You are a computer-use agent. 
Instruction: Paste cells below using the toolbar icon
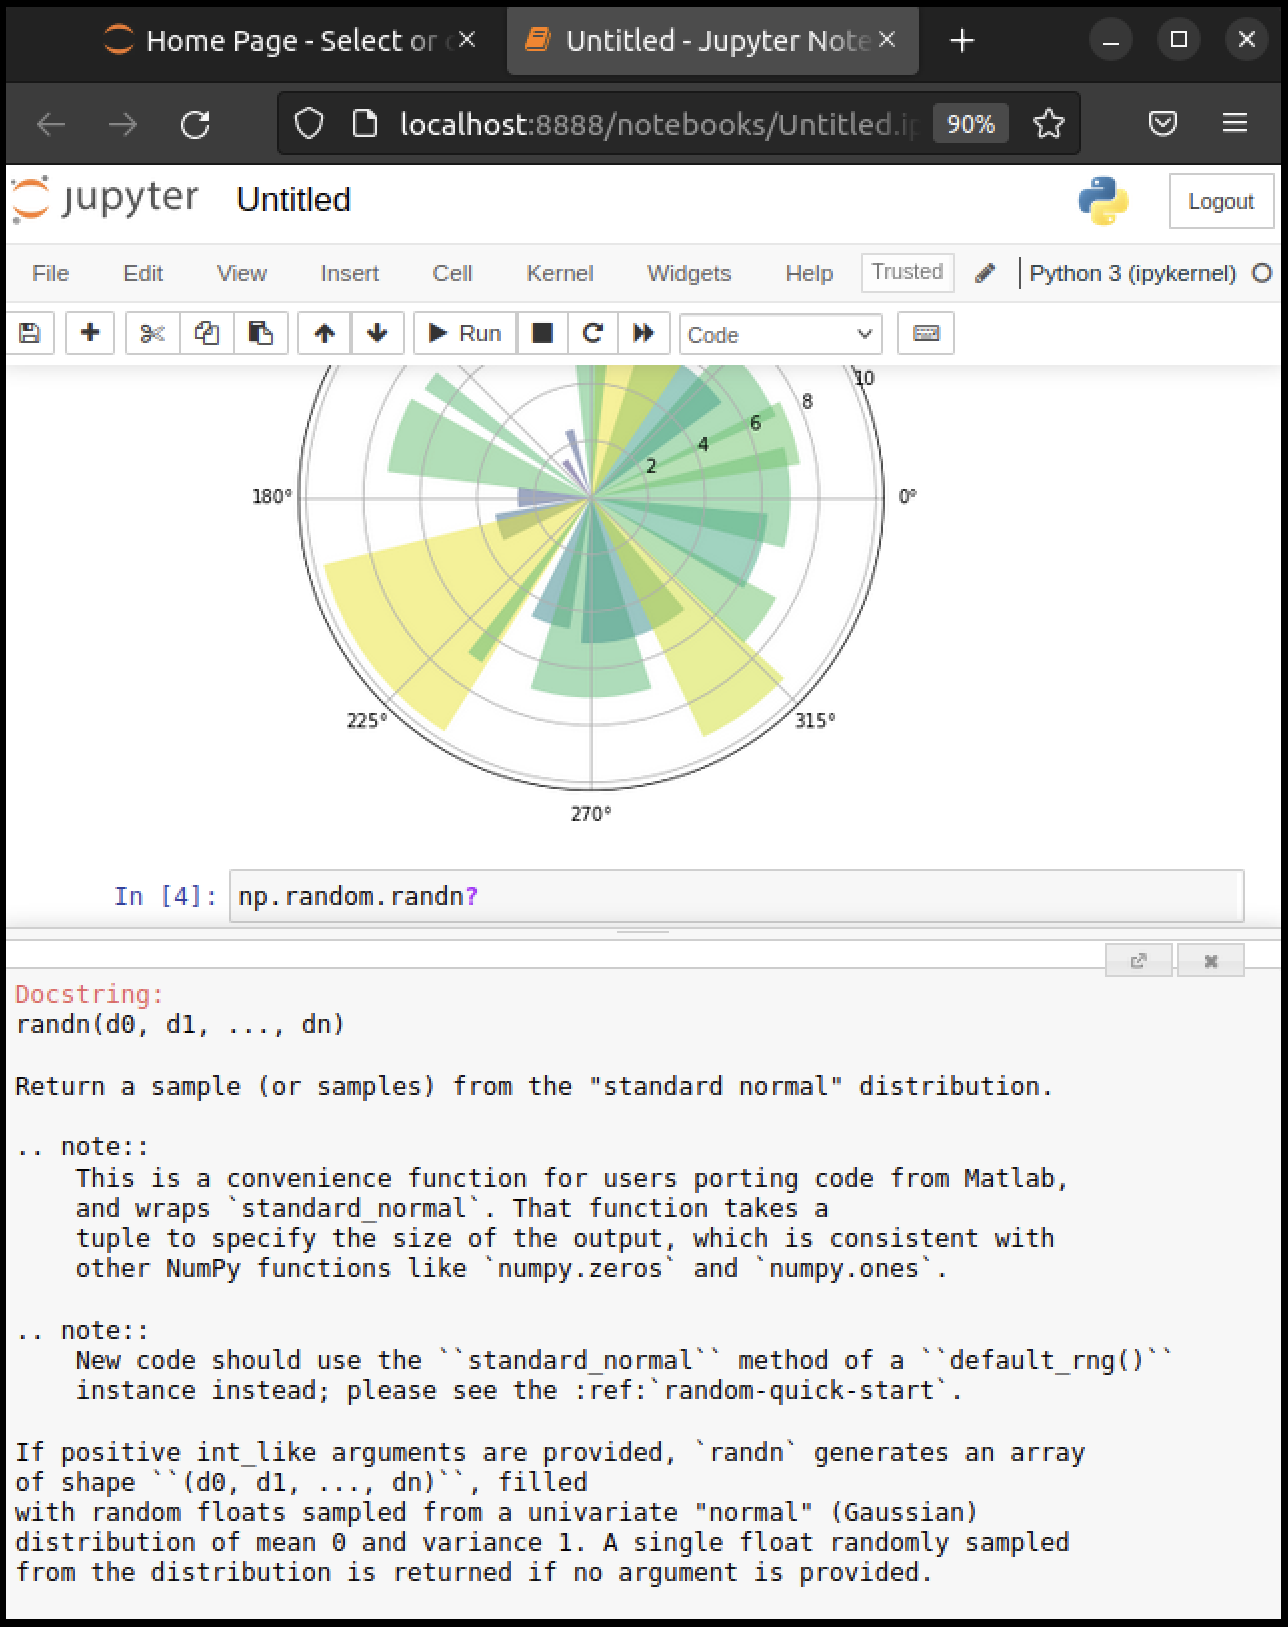261,334
